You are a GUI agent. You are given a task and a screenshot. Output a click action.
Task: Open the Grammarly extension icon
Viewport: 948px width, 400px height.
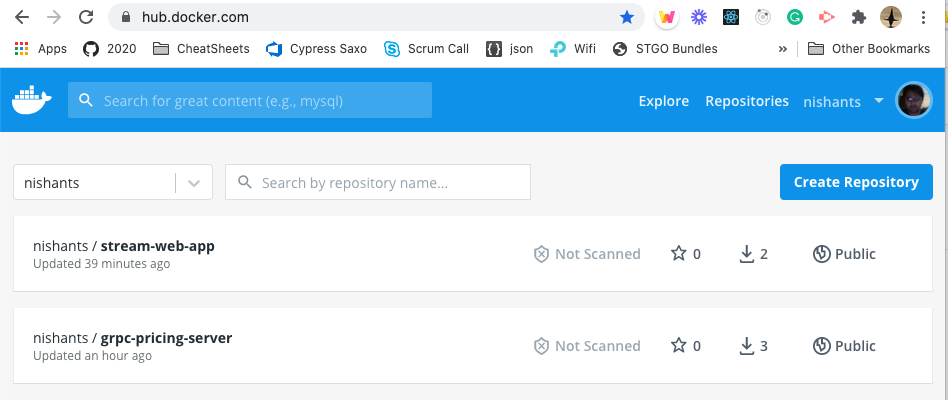(x=794, y=18)
